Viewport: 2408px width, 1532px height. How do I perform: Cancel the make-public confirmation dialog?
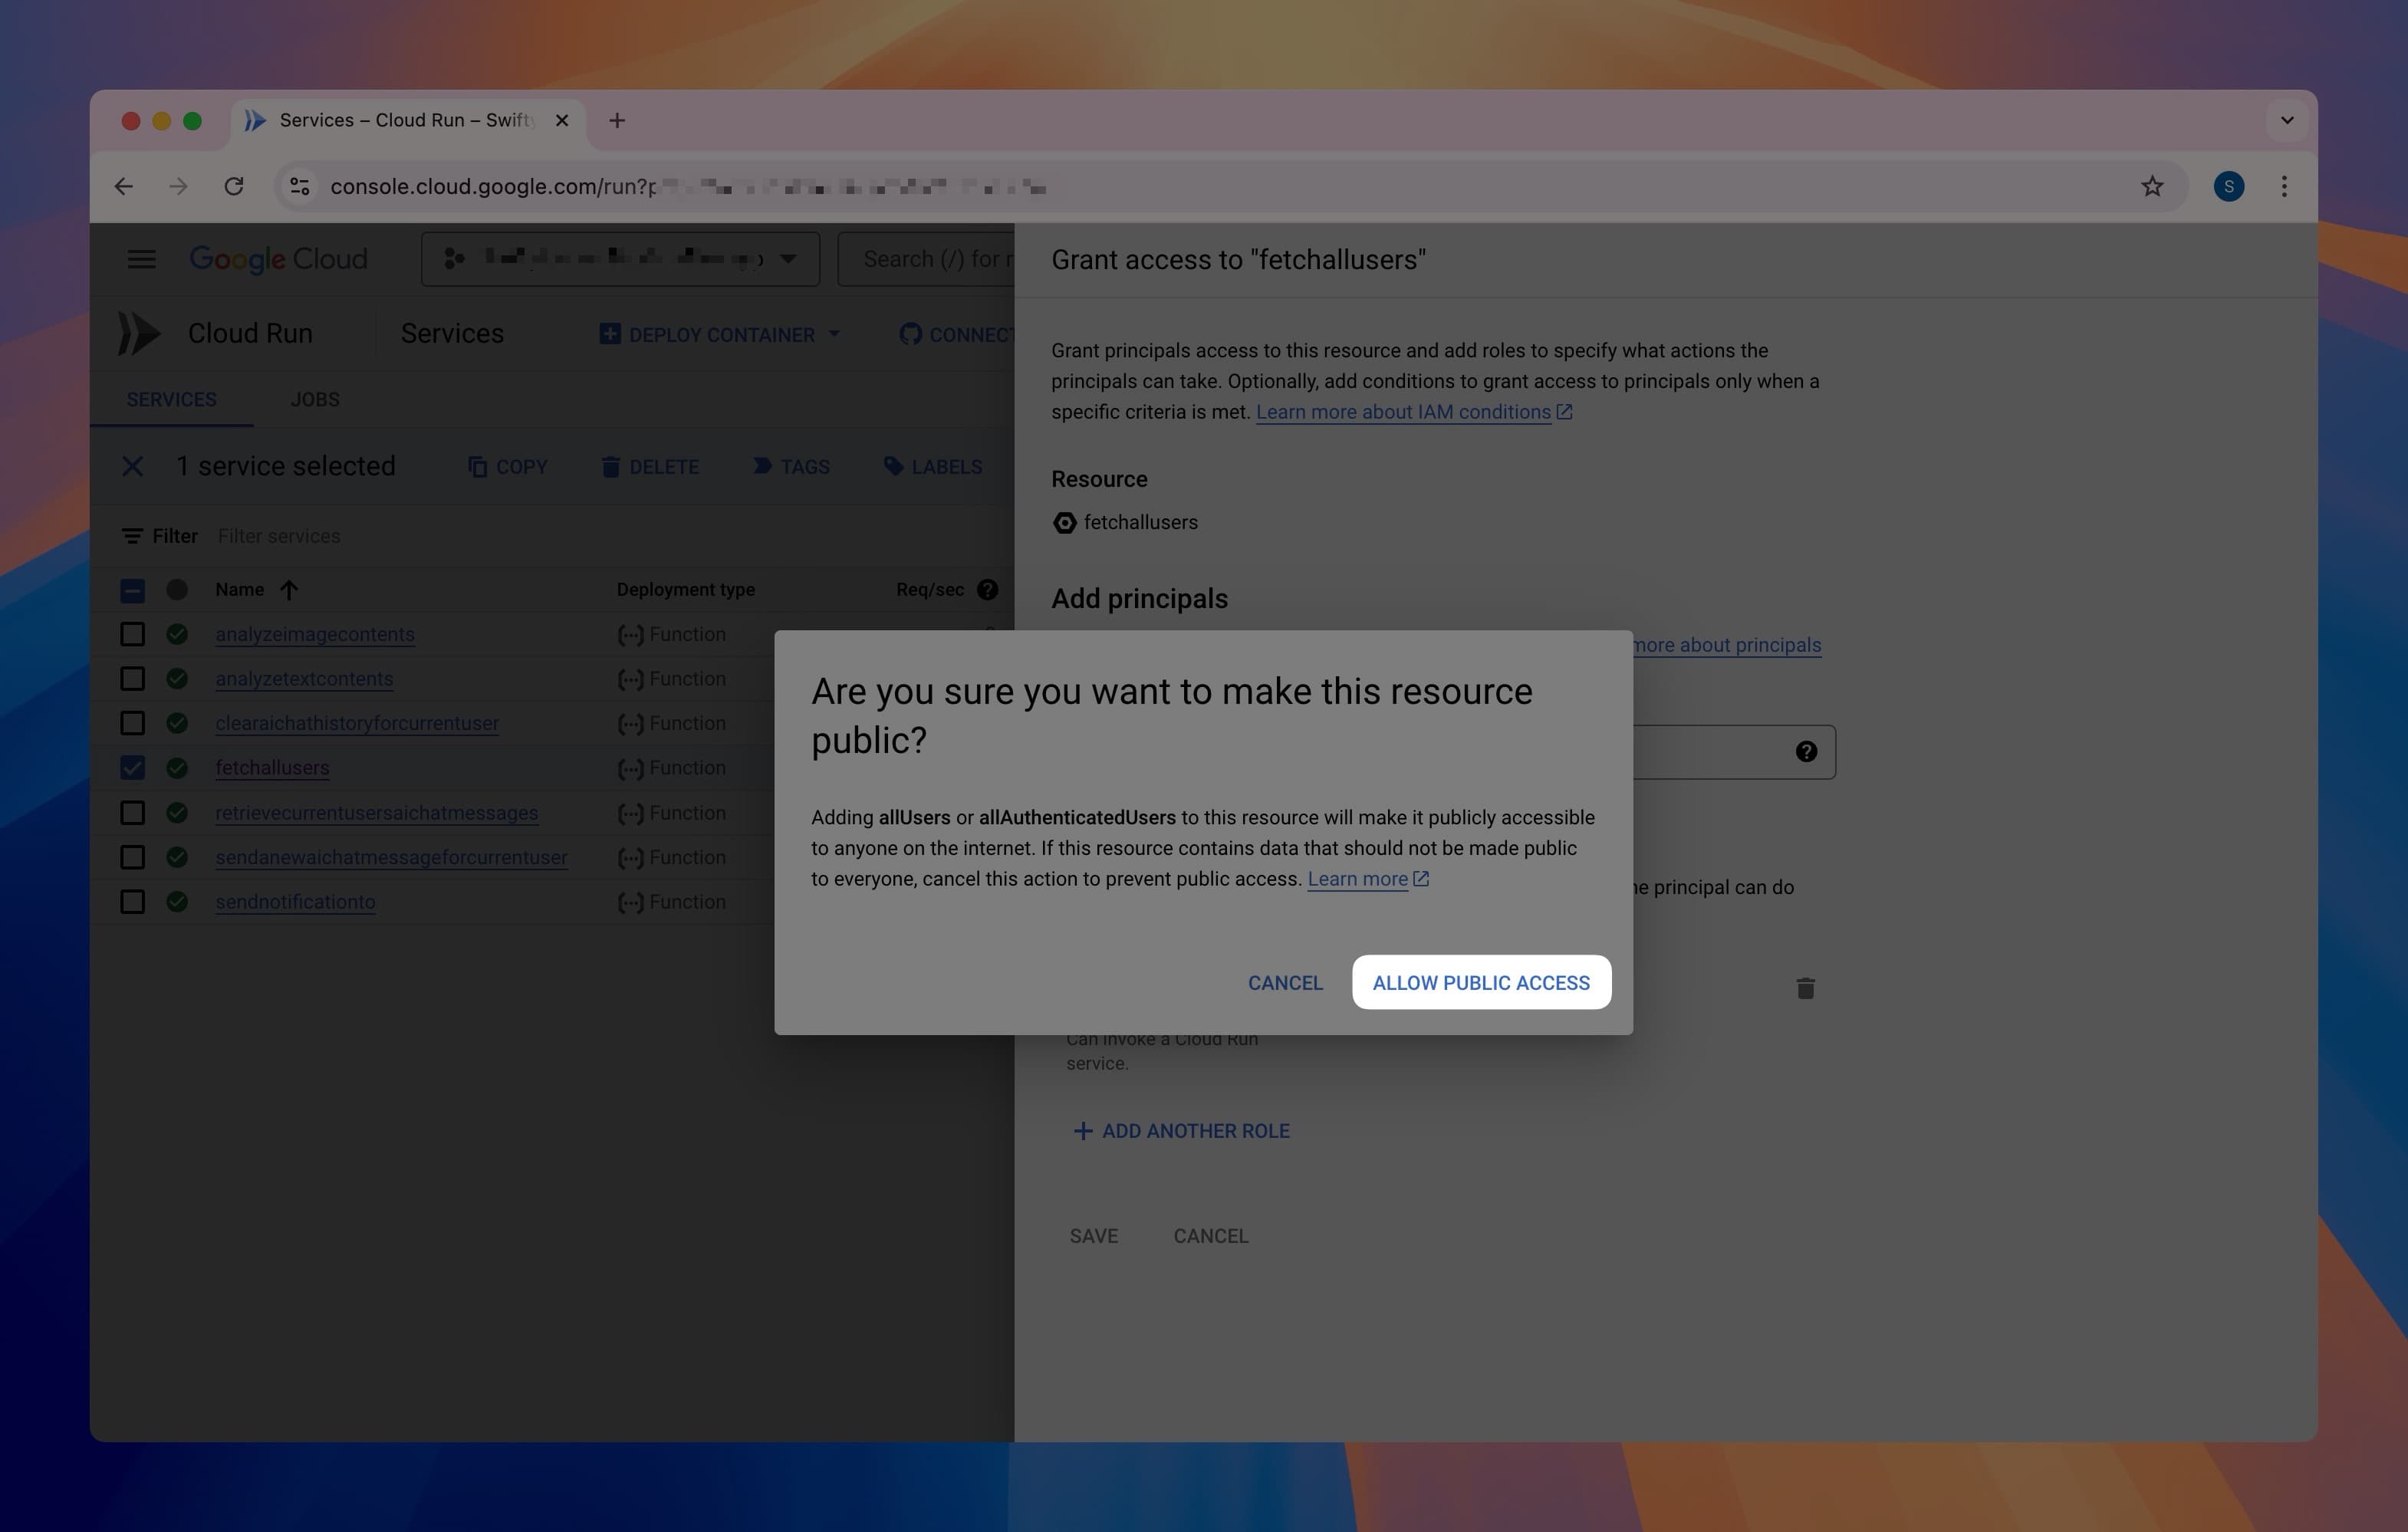[1285, 982]
